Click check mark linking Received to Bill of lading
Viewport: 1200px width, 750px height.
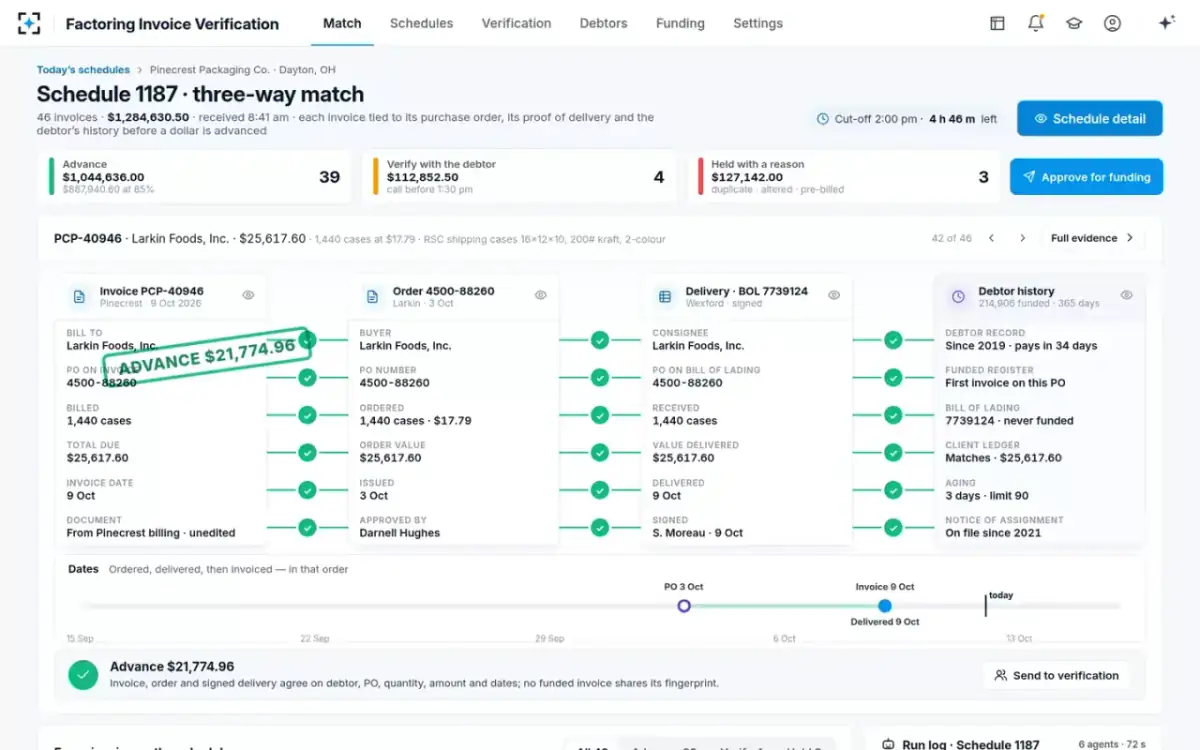(x=893, y=415)
